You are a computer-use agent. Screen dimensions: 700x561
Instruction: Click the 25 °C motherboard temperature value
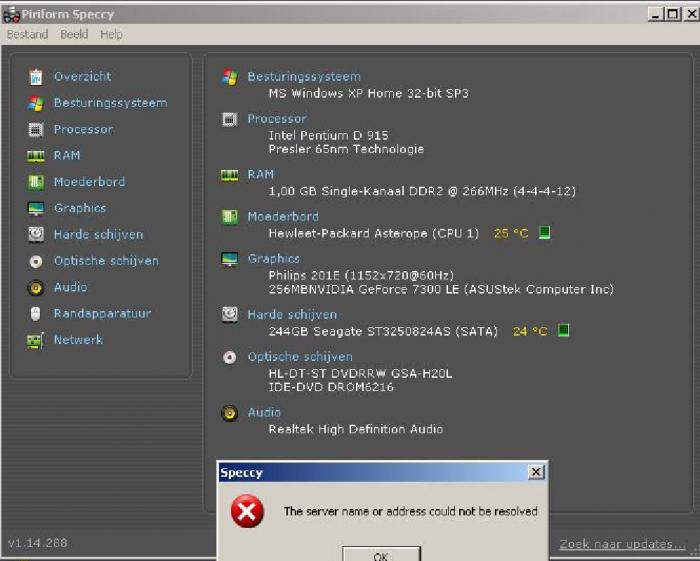(x=511, y=233)
